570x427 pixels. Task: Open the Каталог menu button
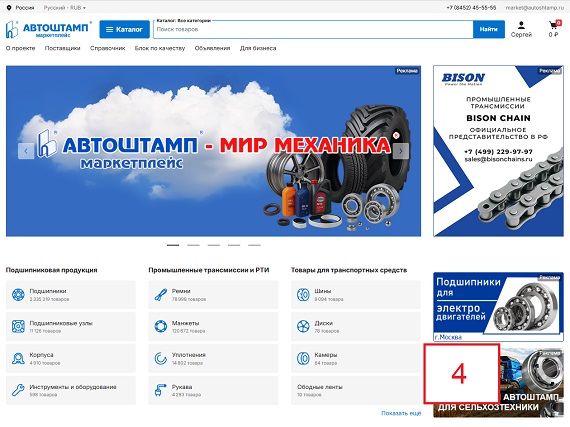pos(124,29)
